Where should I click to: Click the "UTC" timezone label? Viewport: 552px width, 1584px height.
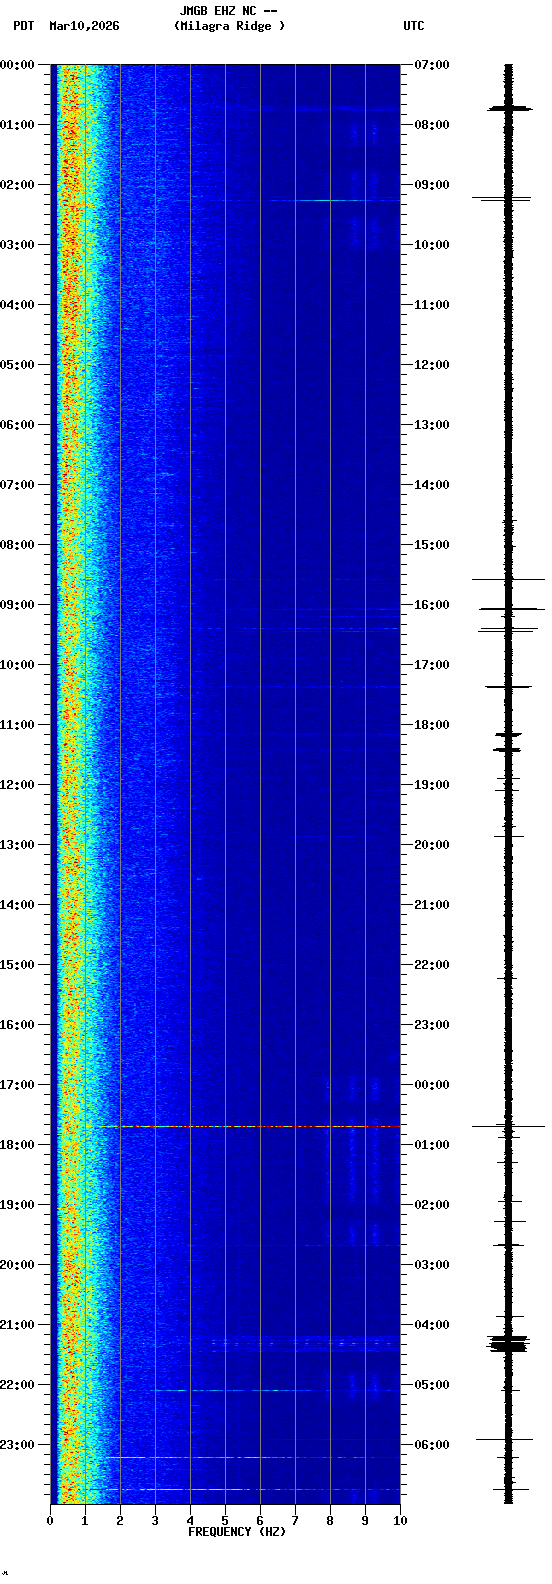pyautogui.click(x=414, y=26)
